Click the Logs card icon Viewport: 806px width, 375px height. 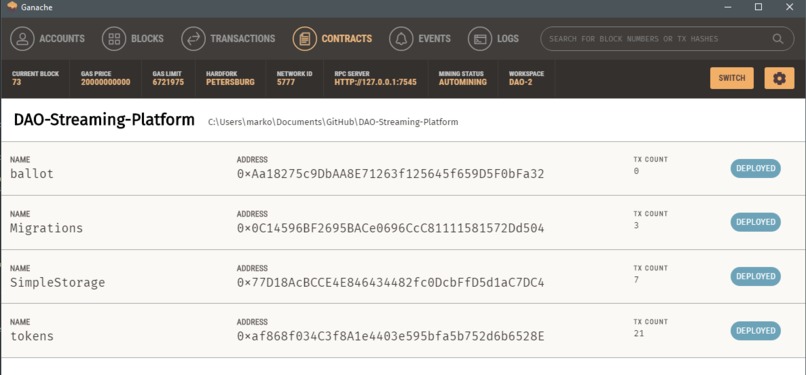pyautogui.click(x=480, y=39)
